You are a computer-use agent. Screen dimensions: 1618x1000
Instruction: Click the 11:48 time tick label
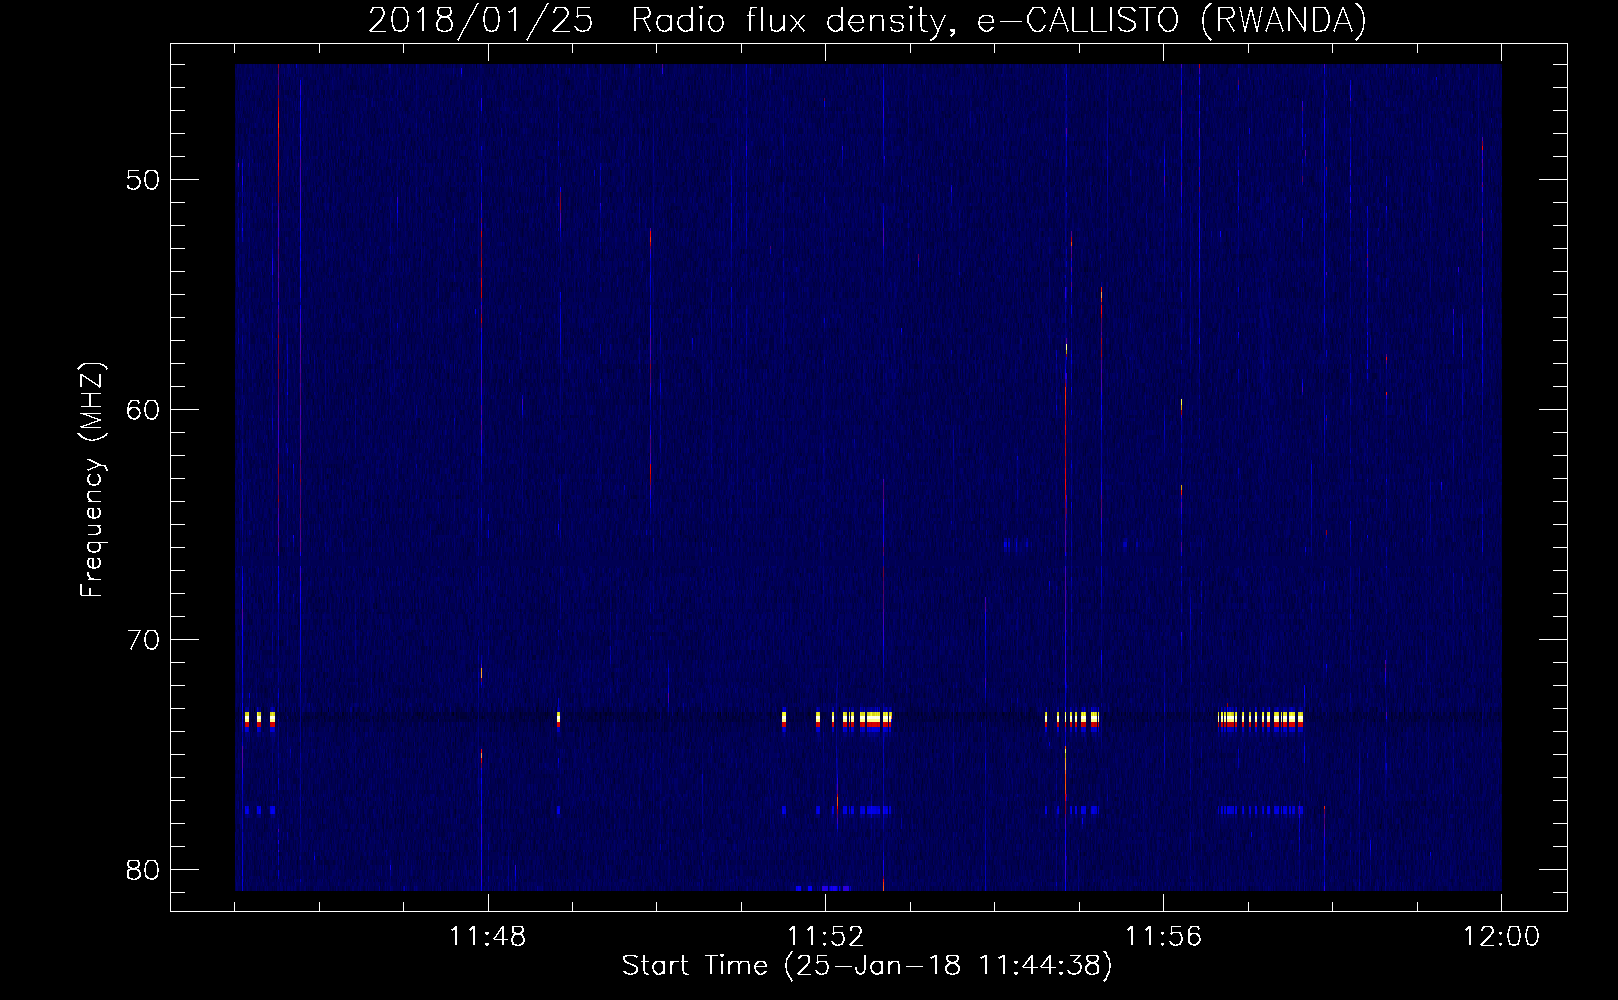[x=487, y=937]
